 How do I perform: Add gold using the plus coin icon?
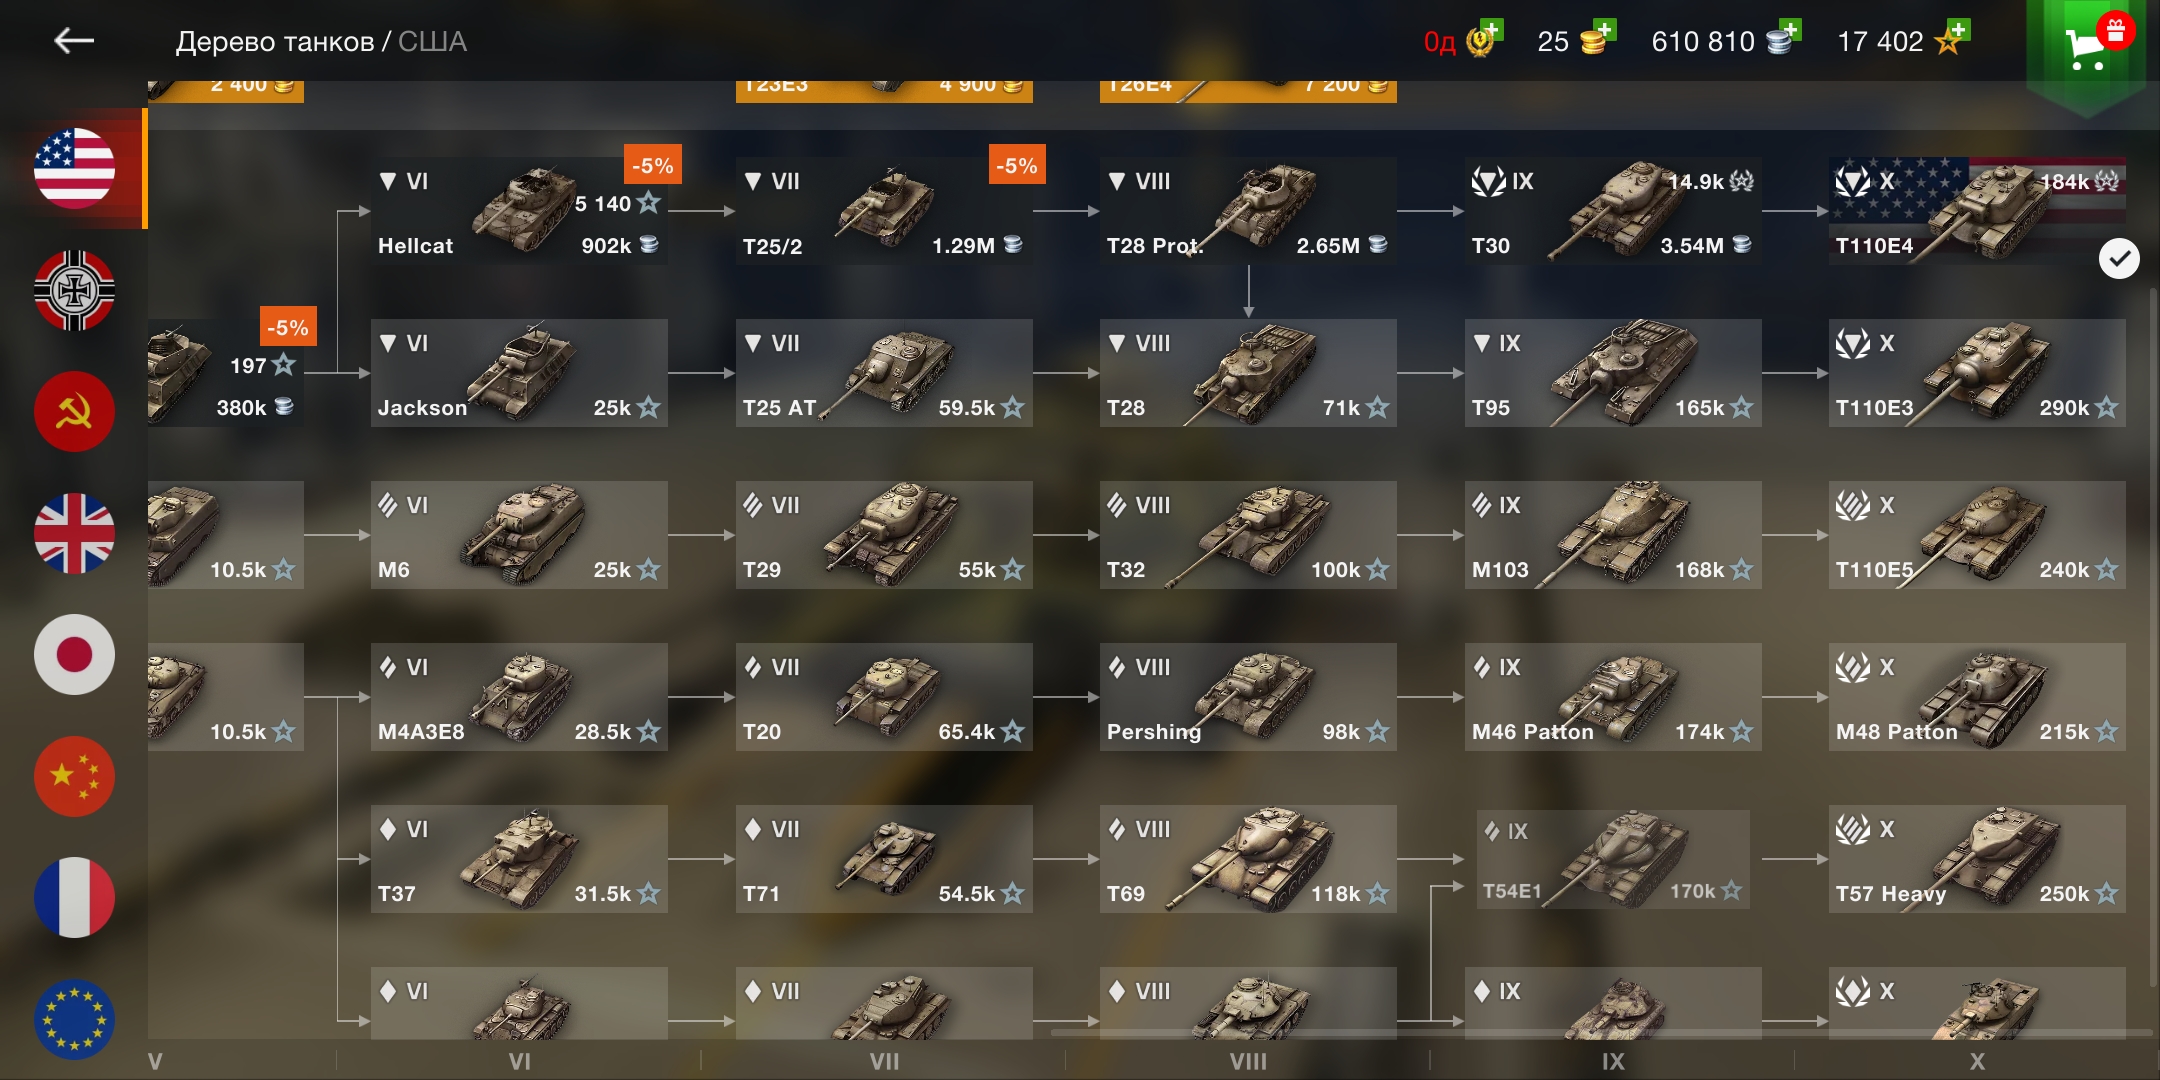[x=1598, y=40]
